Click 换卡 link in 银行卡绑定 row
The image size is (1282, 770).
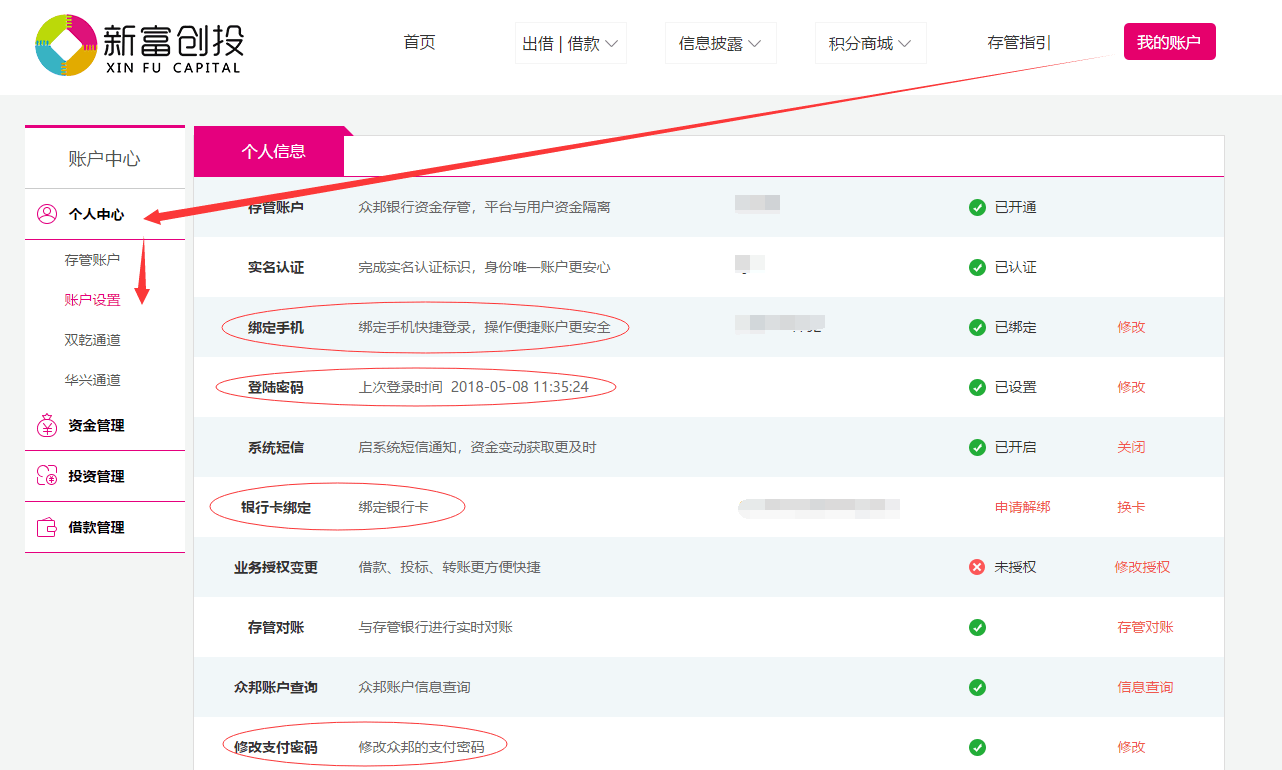(1131, 507)
